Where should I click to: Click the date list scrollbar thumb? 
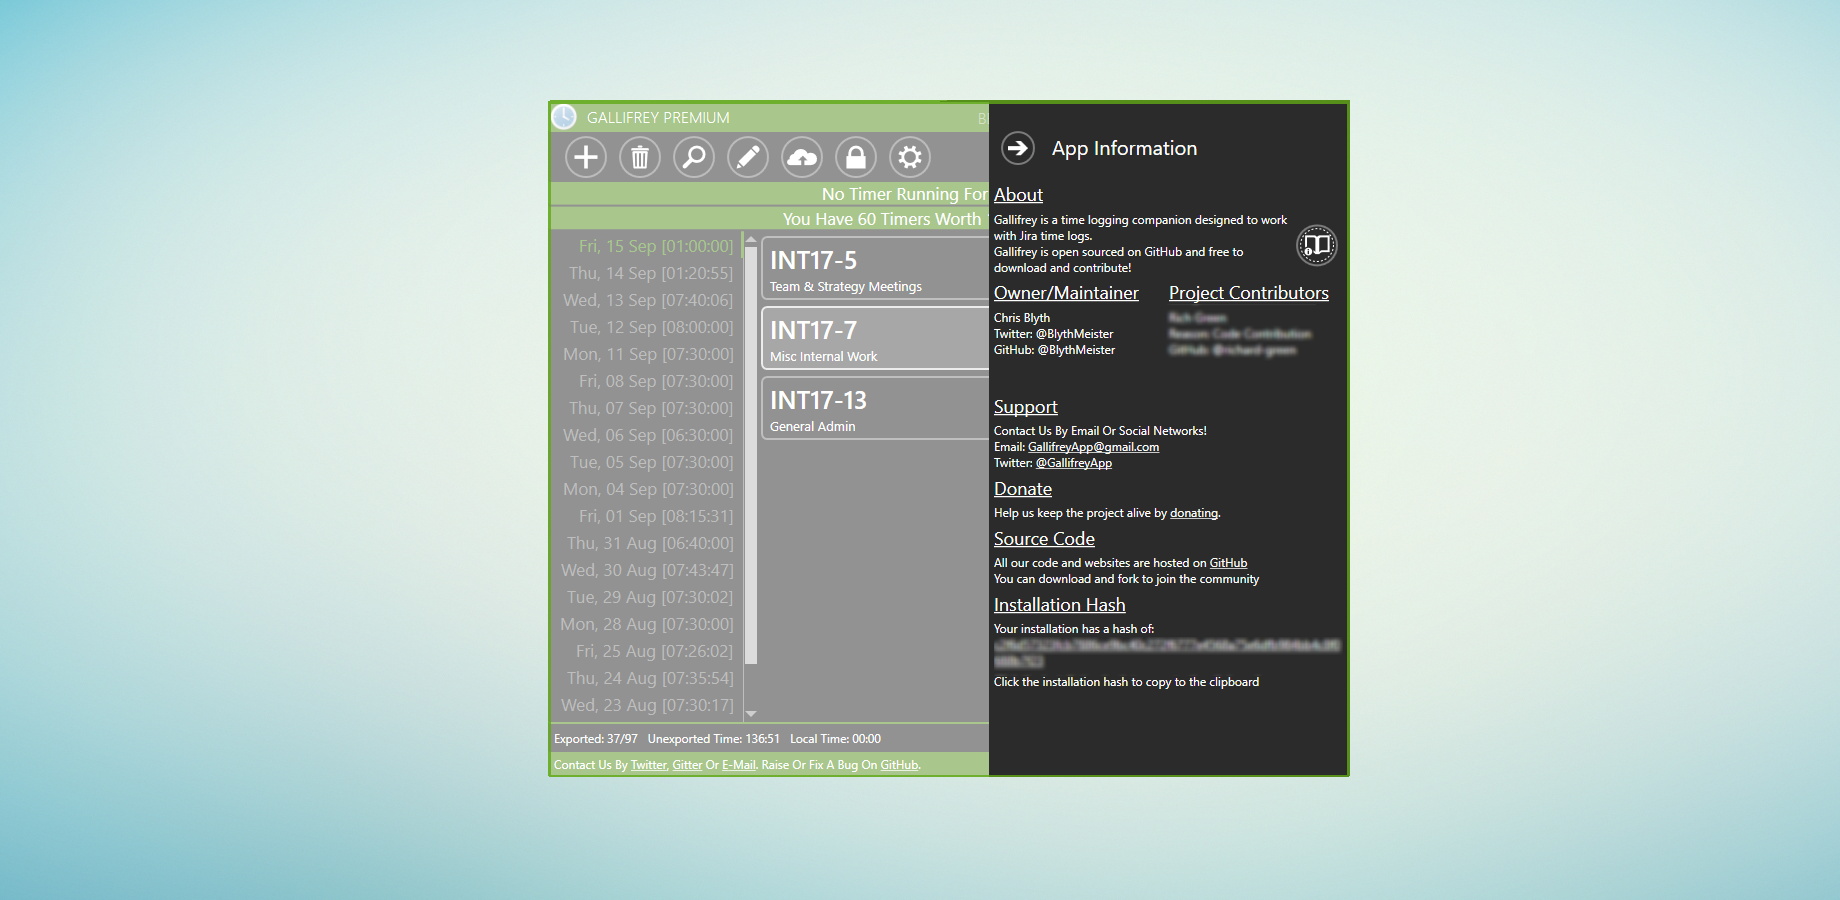pyautogui.click(x=751, y=456)
